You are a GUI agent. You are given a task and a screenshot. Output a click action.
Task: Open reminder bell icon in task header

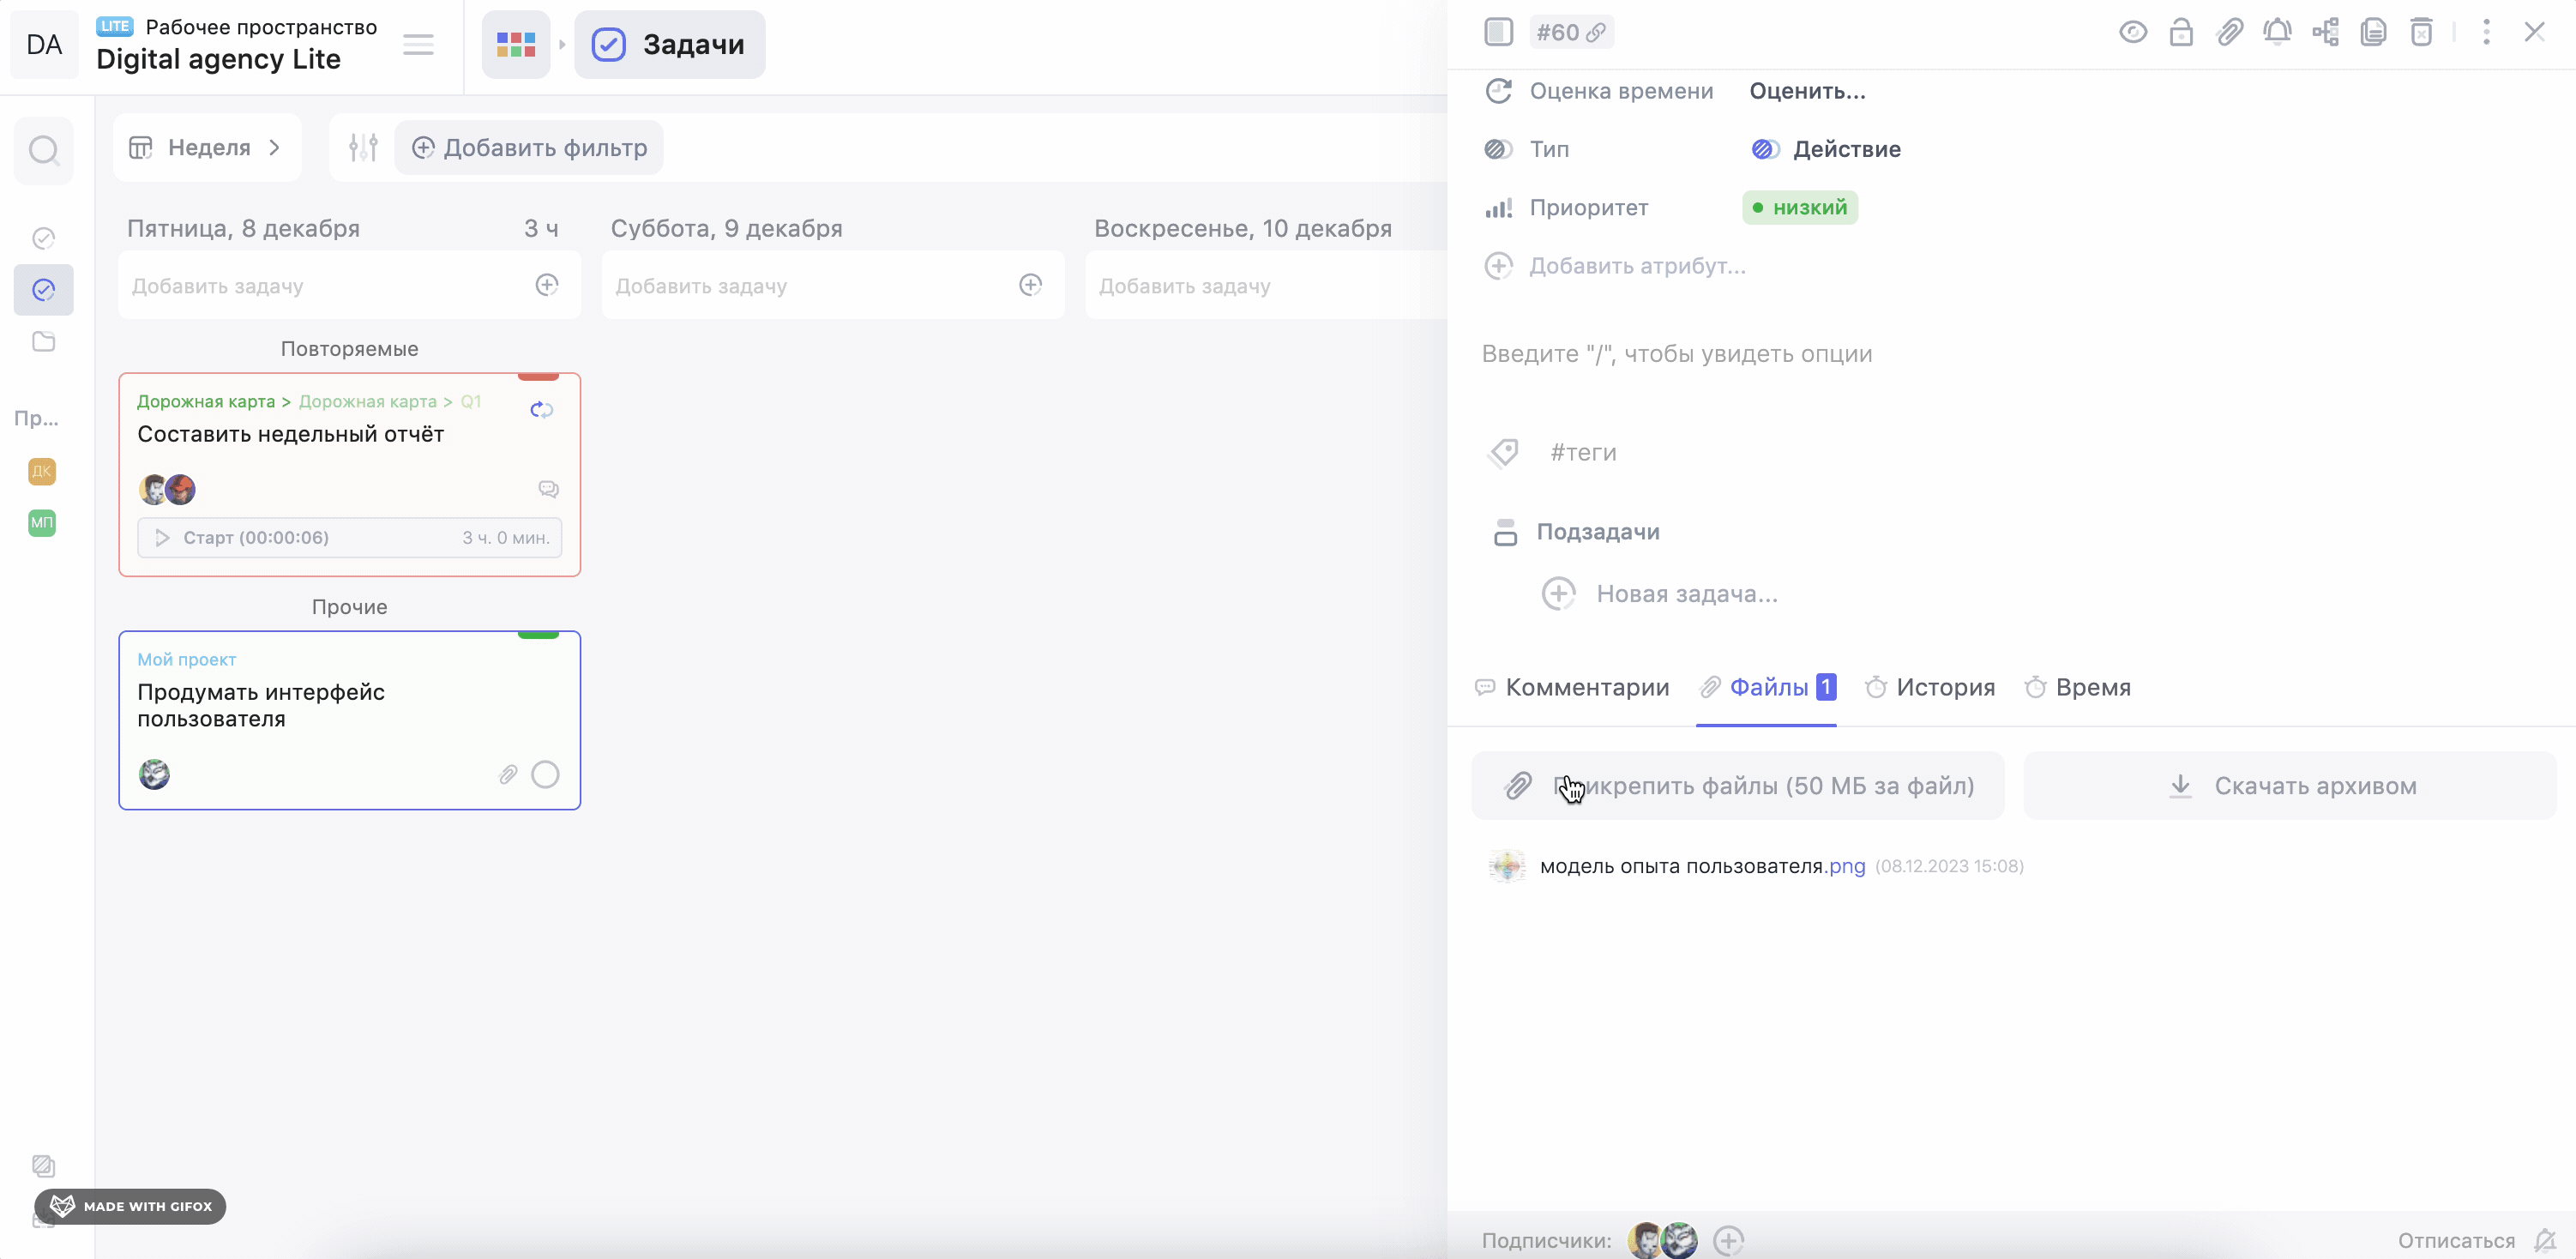[2277, 32]
